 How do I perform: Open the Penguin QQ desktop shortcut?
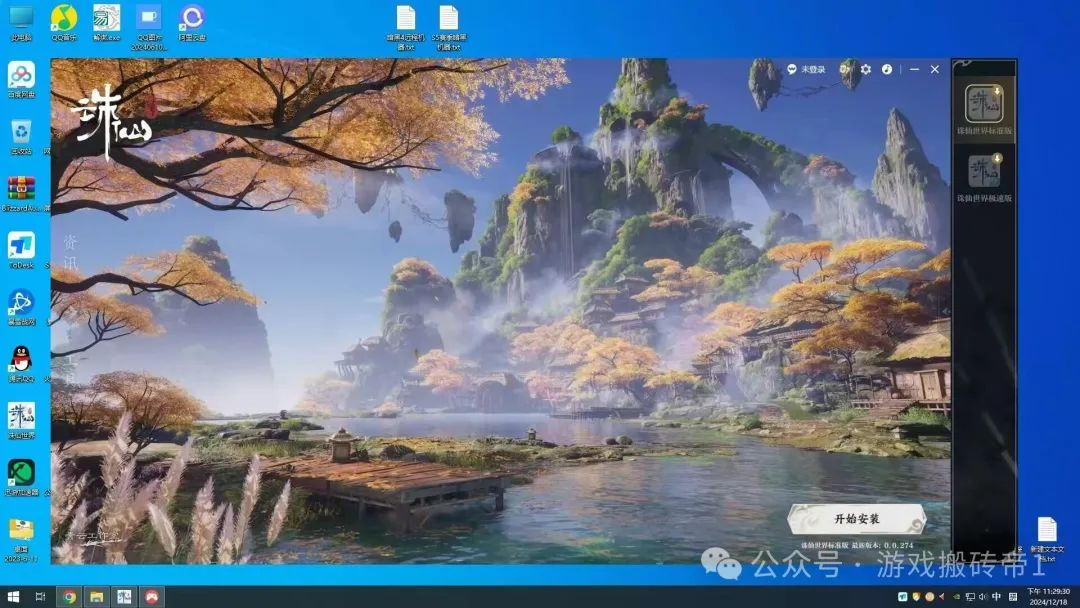coord(21,364)
